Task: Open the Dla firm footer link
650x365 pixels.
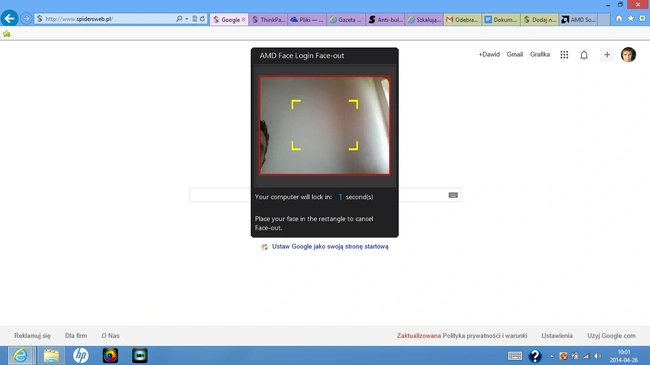Action: click(x=76, y=336)
